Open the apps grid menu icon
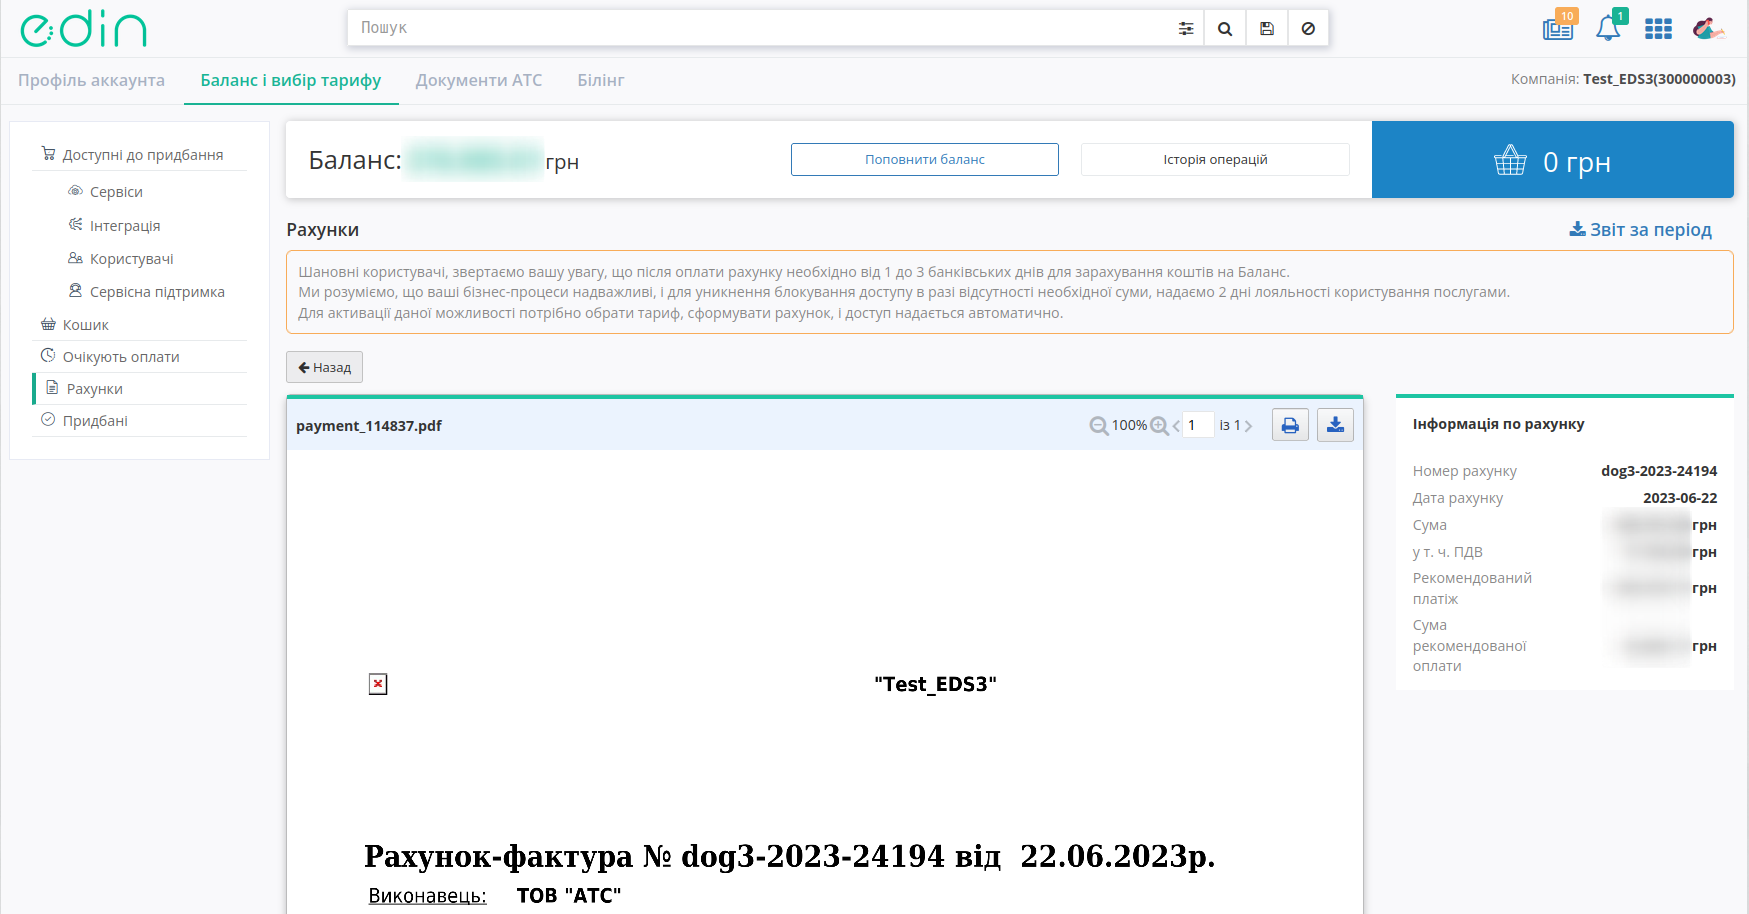Screen dimensions: 1749x914 click(x=1658, y=29)
